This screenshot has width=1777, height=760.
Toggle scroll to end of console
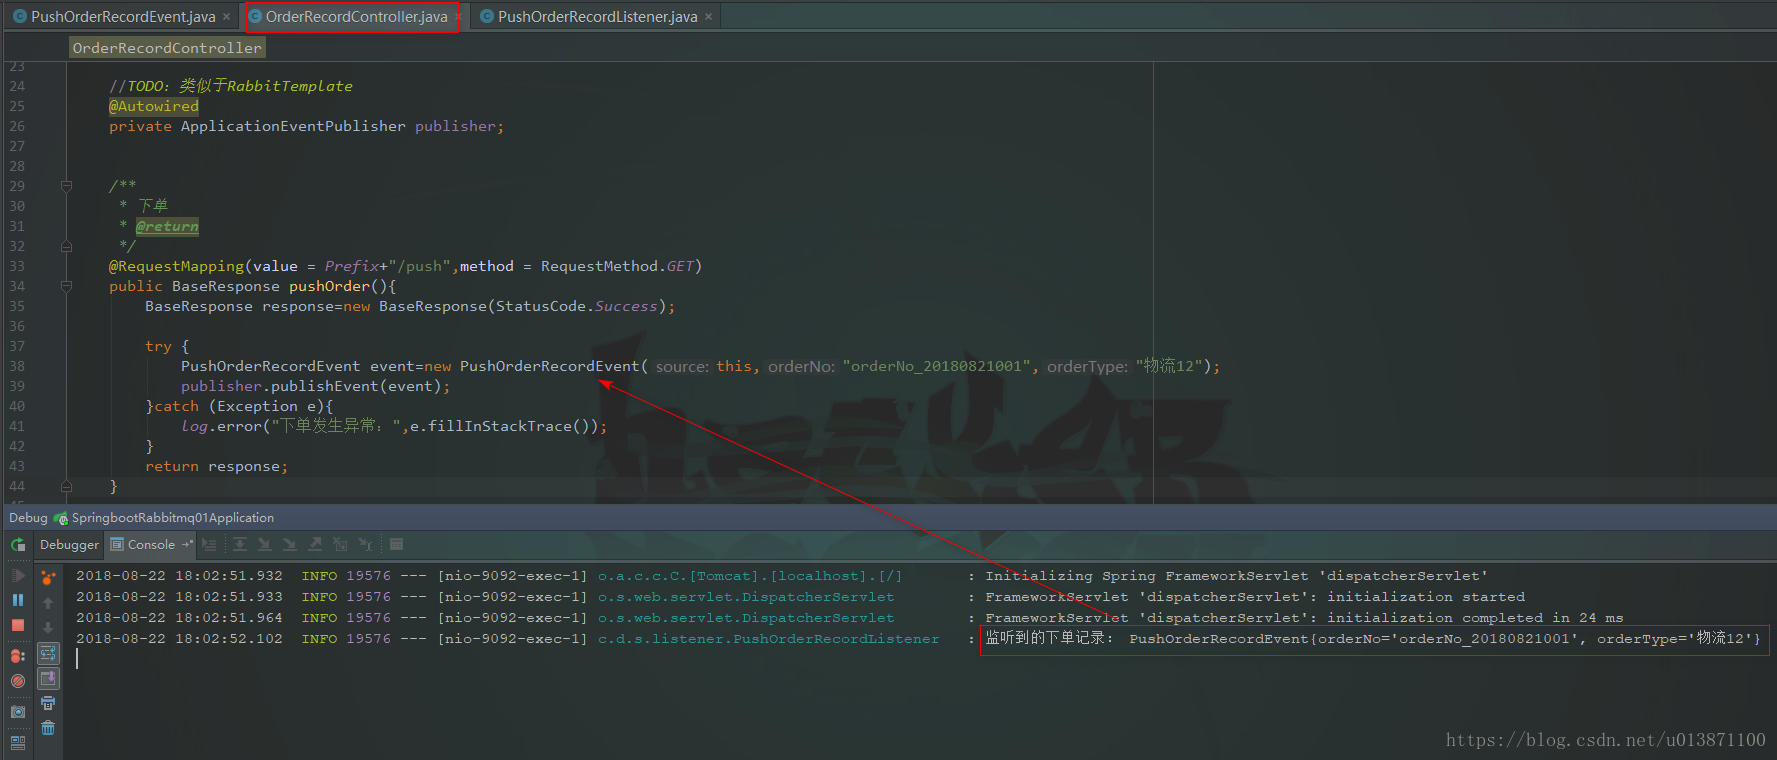48,678
